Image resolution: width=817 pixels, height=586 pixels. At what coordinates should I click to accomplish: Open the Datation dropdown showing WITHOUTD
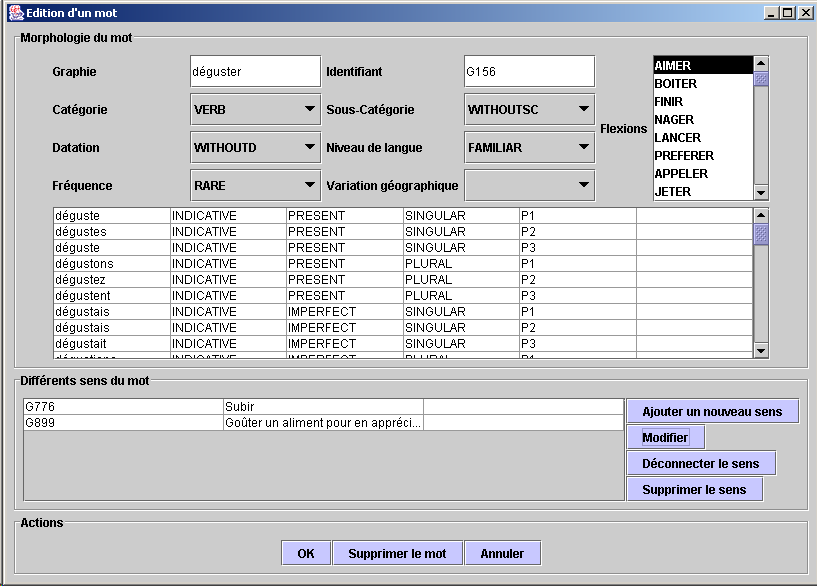255,148
